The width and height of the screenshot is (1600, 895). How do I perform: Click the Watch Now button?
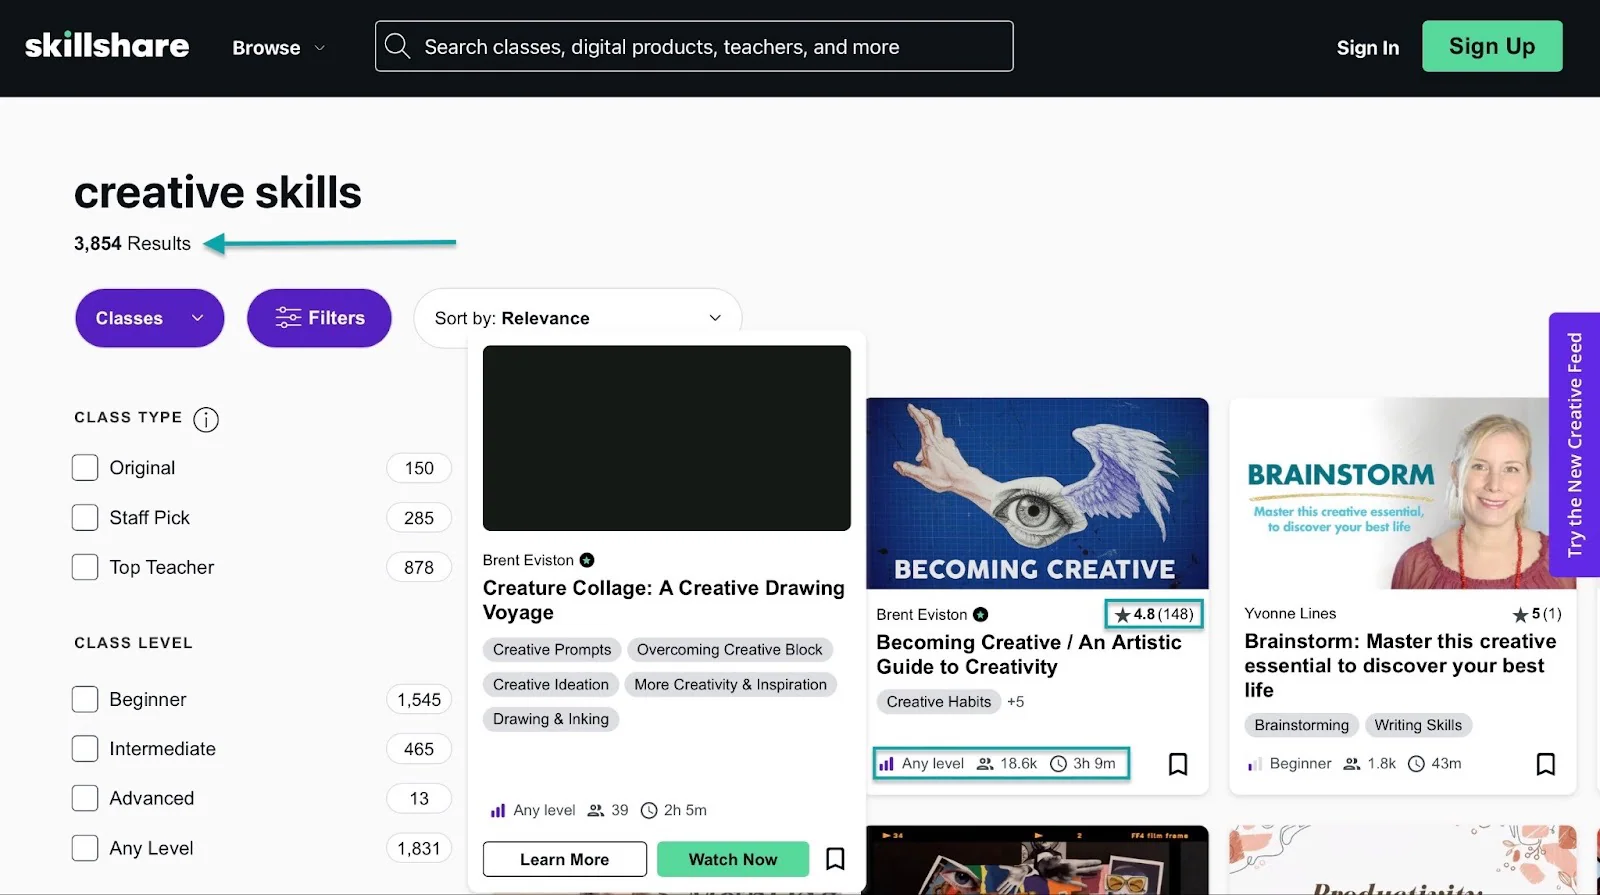point(733,859)
